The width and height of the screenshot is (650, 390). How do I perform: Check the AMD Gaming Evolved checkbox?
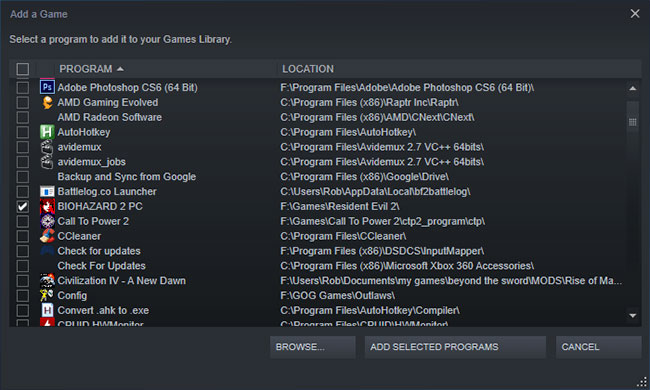pos(23,102)
